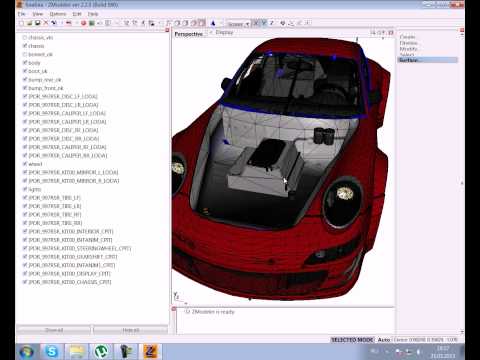This screenshot has width=480, height=360.
Task: Click the Open file folder icon
Action: 29,23
